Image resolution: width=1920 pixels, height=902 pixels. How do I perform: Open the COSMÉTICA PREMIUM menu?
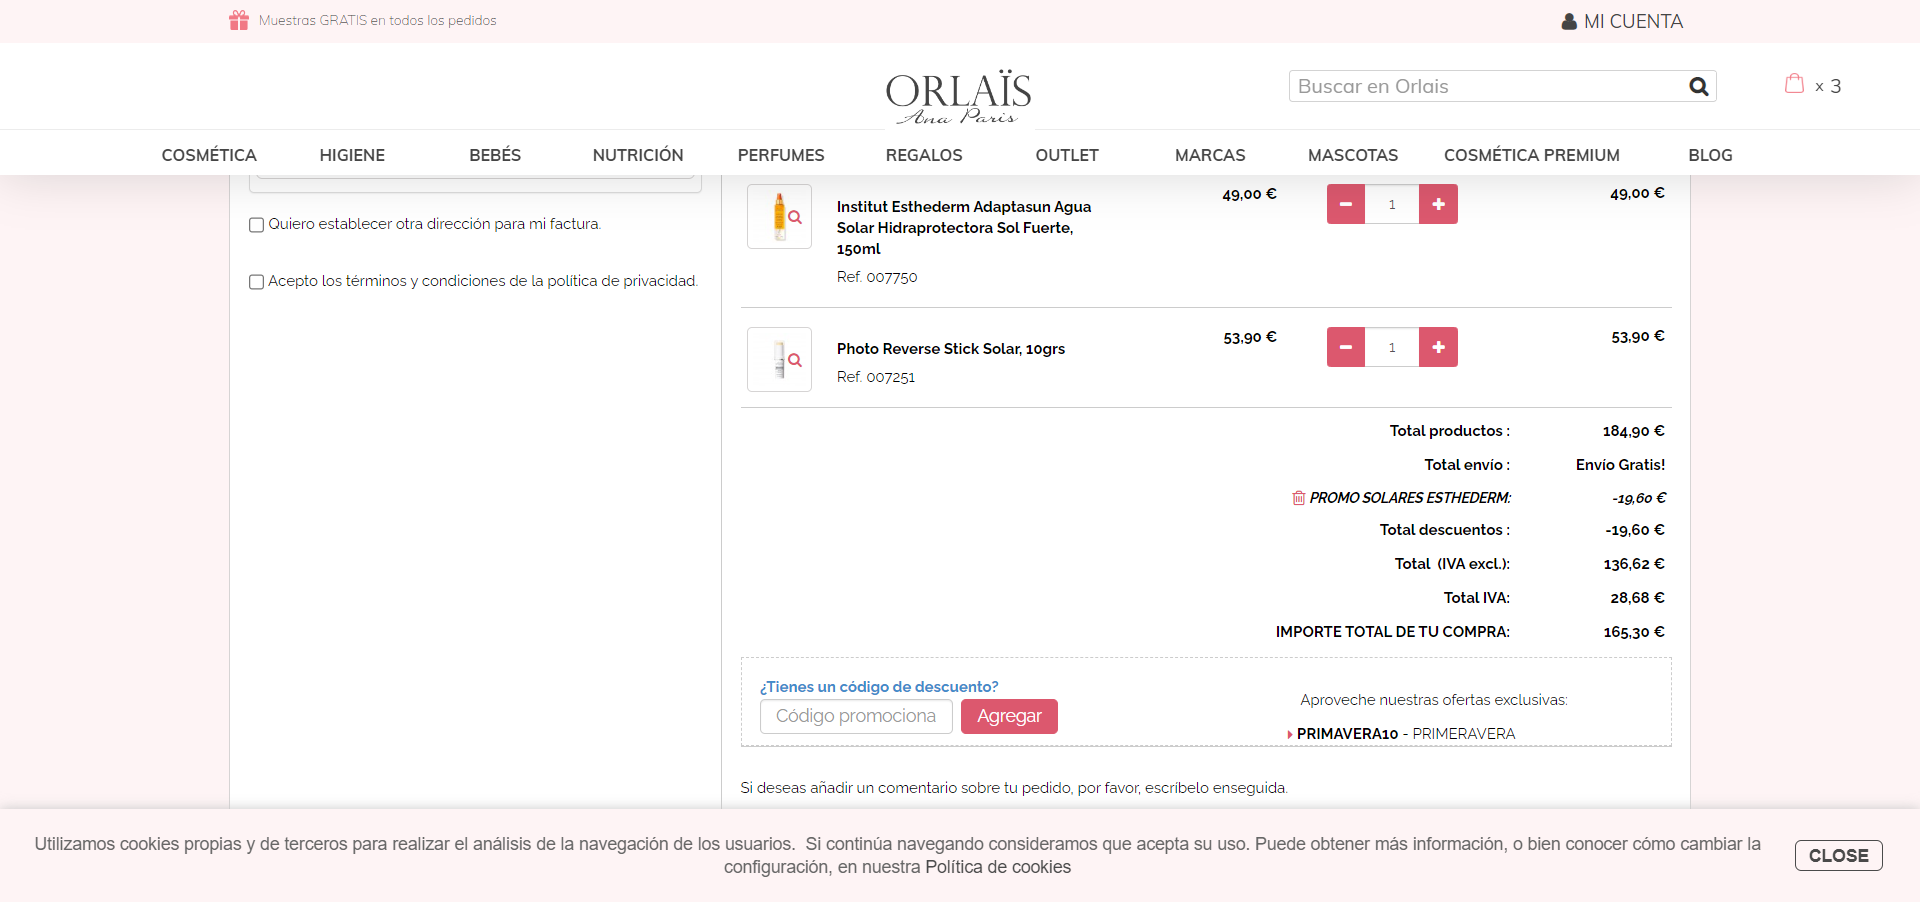click(x=1532, y=155)
